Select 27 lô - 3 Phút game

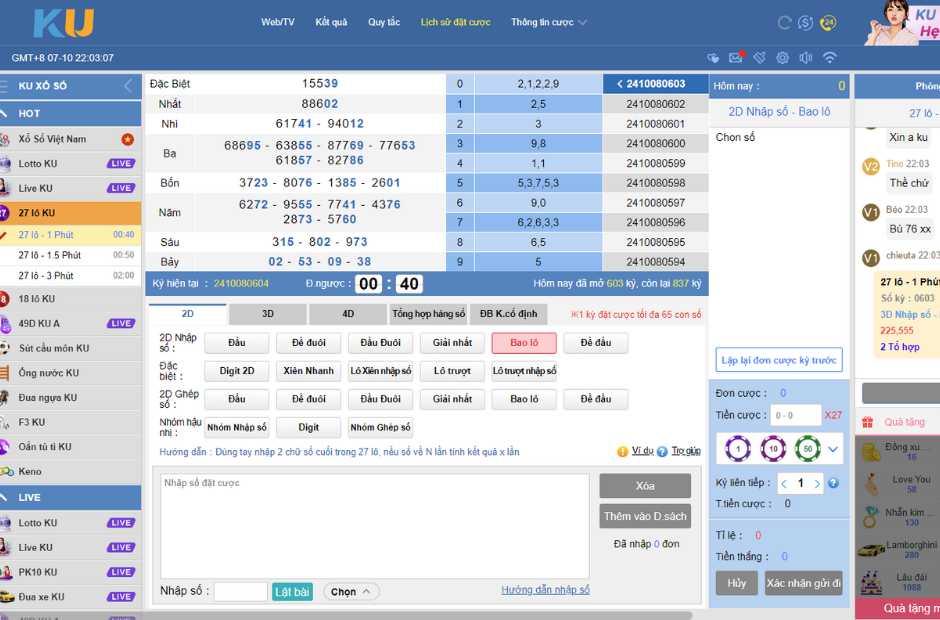point(71,275)
